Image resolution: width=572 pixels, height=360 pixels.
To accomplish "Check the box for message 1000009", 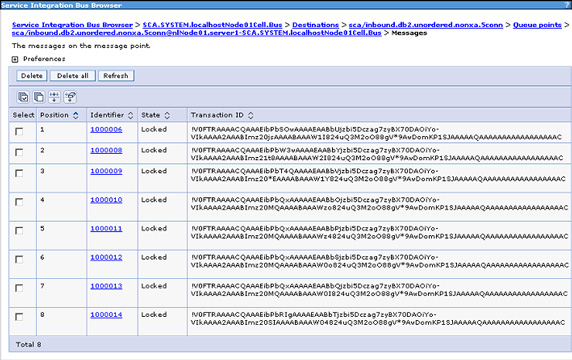I will coord(19,173).
